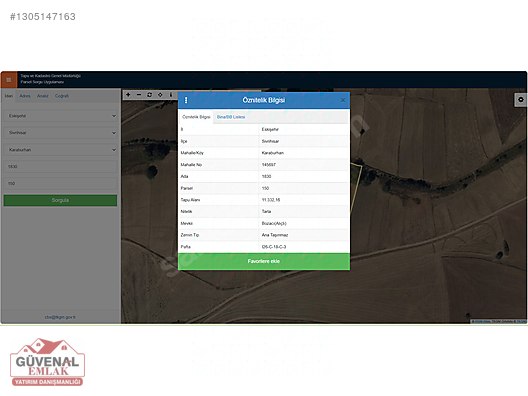
Task: Click the Nitelik value Tarla
Action: (266, 211)
